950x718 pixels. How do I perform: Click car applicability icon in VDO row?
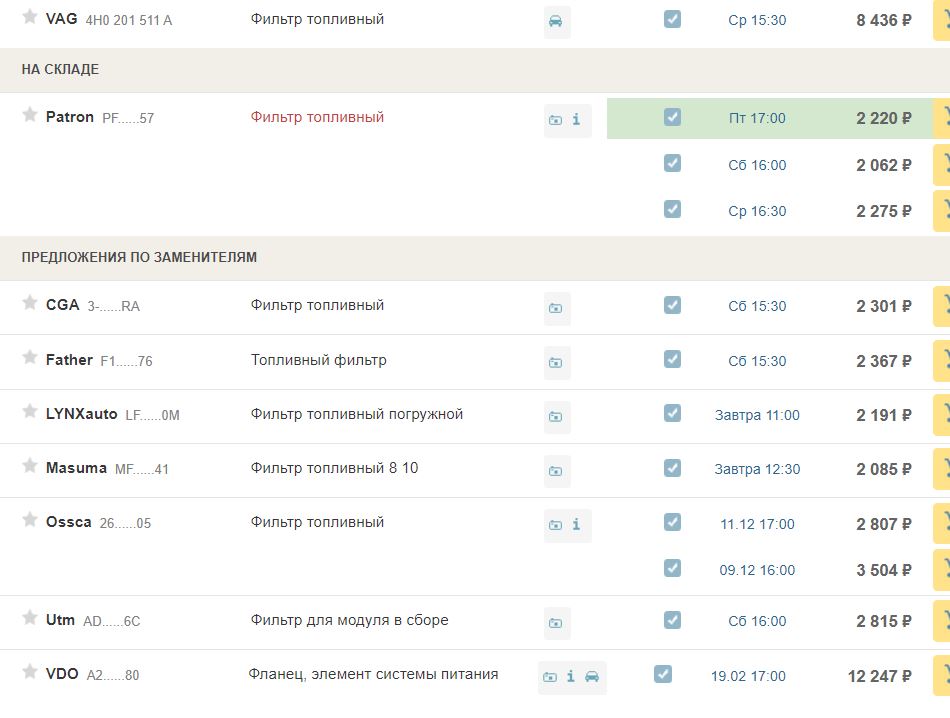(592, 677)
